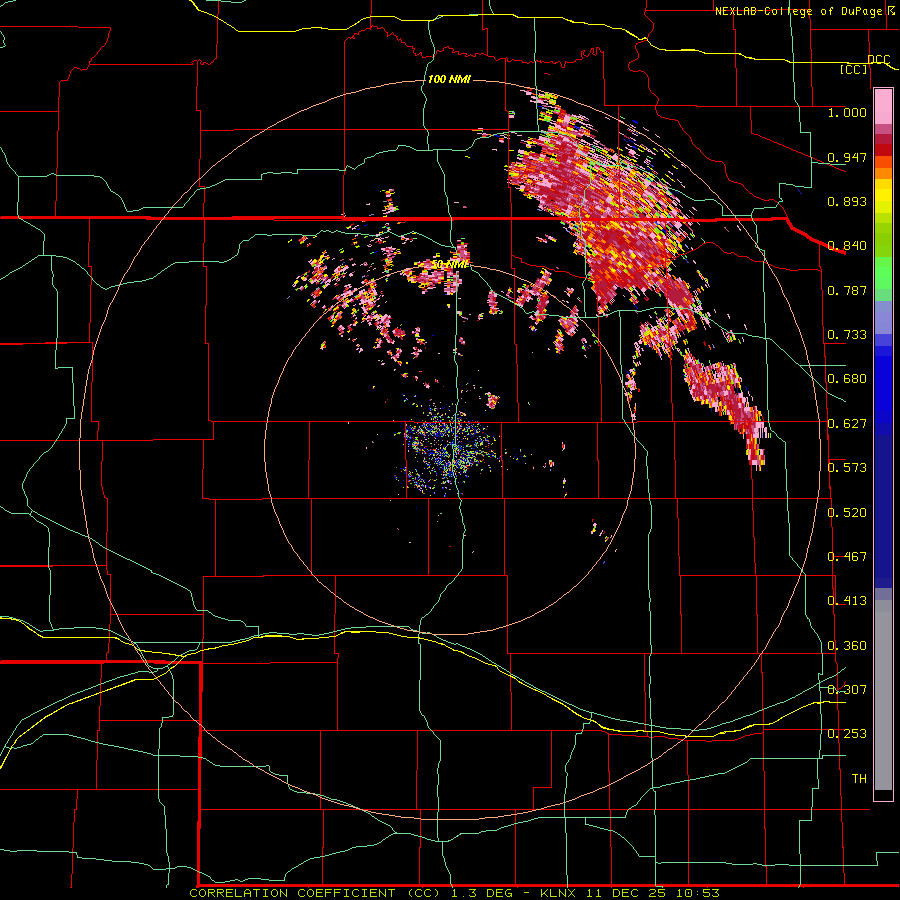
Task: Click the 0.520 legend value
Action: (847, 513)
